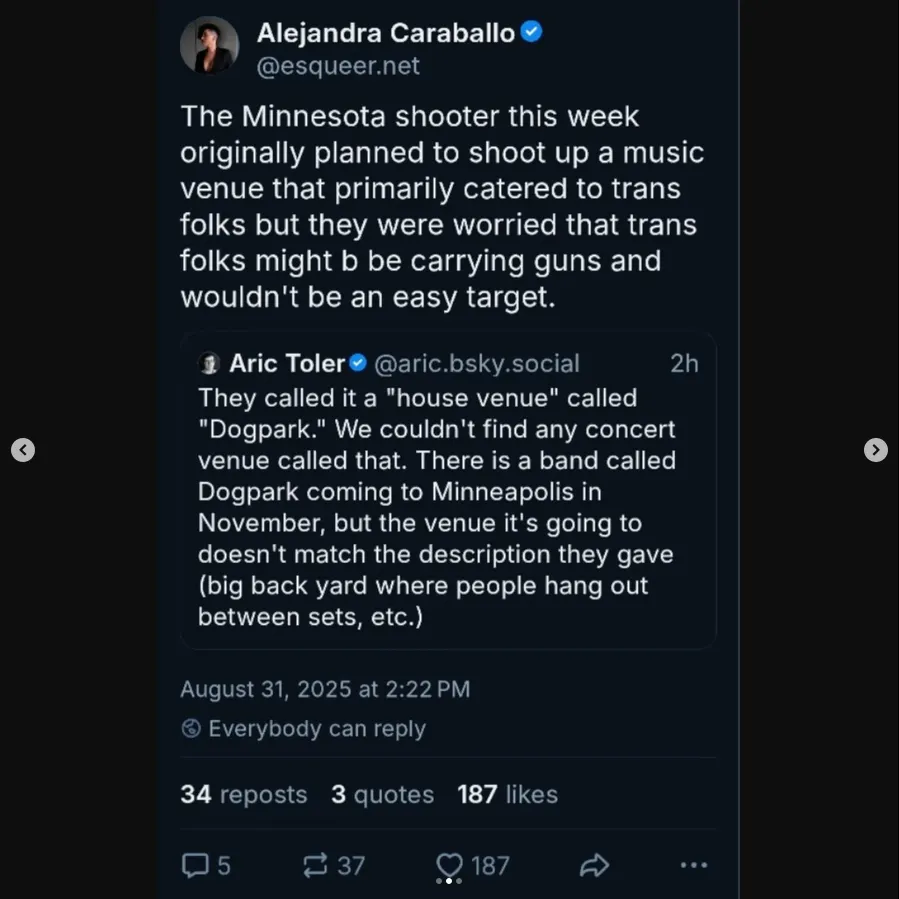Image resolution: width=899 pixels, height=899 pixels.
Task: Advance to the next carousel image
Action: click(875, 450)
